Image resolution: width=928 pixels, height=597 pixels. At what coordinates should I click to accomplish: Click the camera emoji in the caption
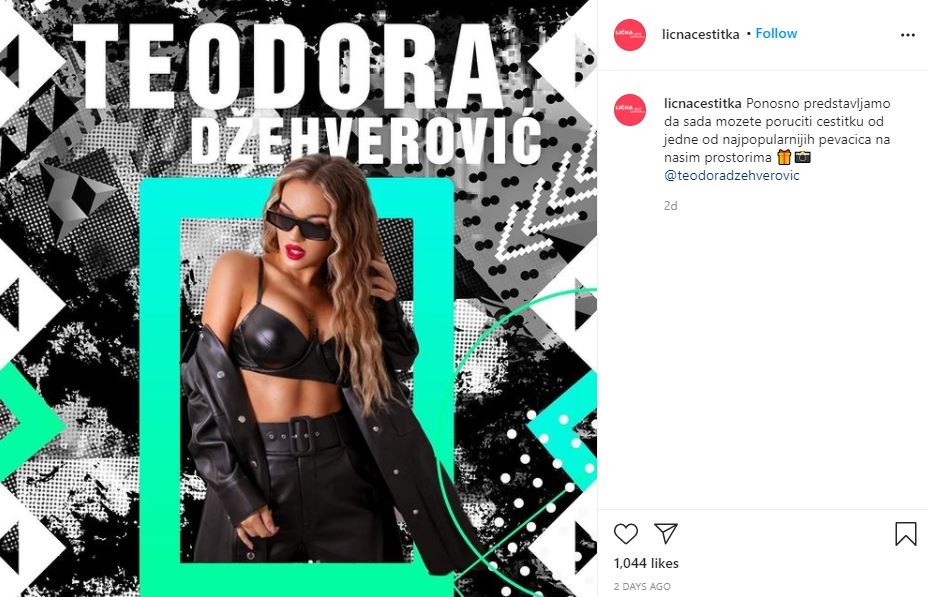click(803, 157)
